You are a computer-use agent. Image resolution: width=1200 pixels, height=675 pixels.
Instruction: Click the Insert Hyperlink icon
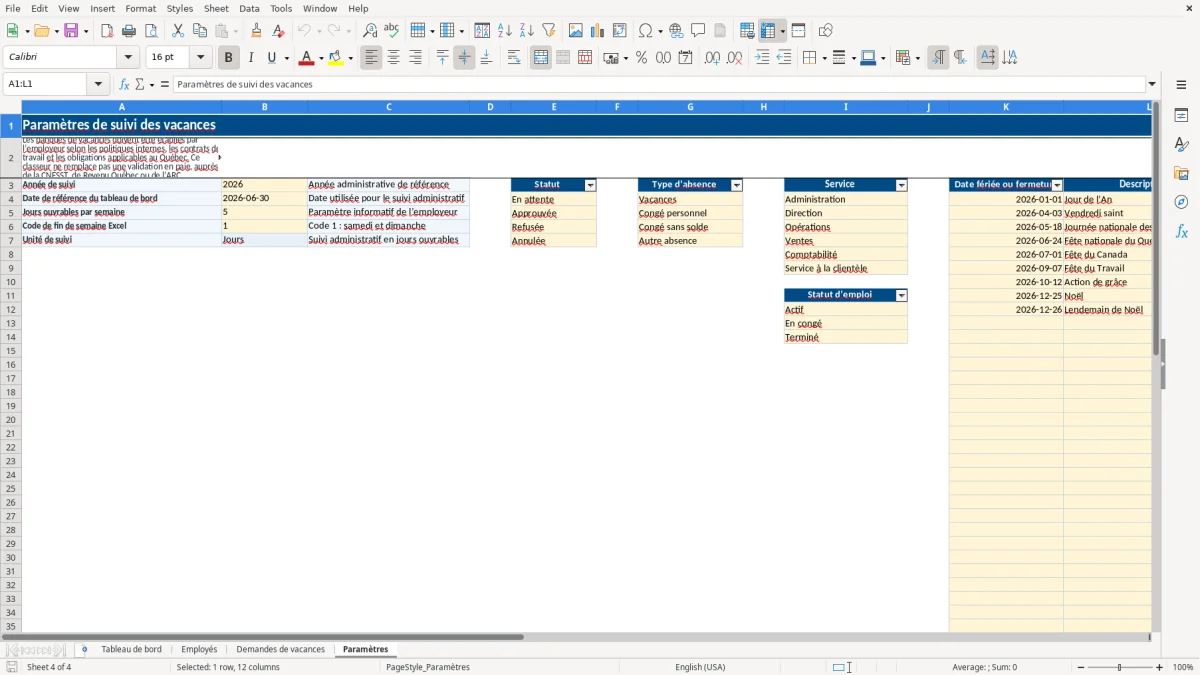click(677, 31)
